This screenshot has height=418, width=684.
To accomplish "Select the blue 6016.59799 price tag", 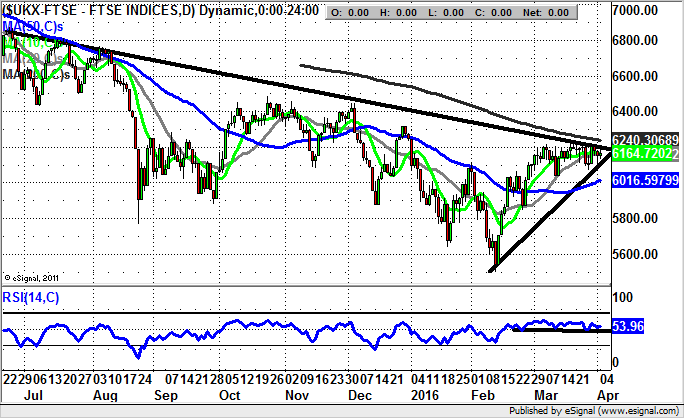I will pyautogui.click(x=646, y=182).
